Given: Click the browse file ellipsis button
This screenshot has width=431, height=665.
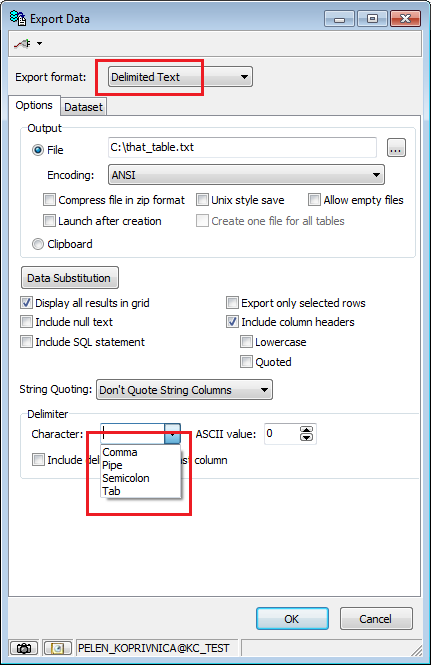Looking at the screenshot, I should [x=396, y=148].
